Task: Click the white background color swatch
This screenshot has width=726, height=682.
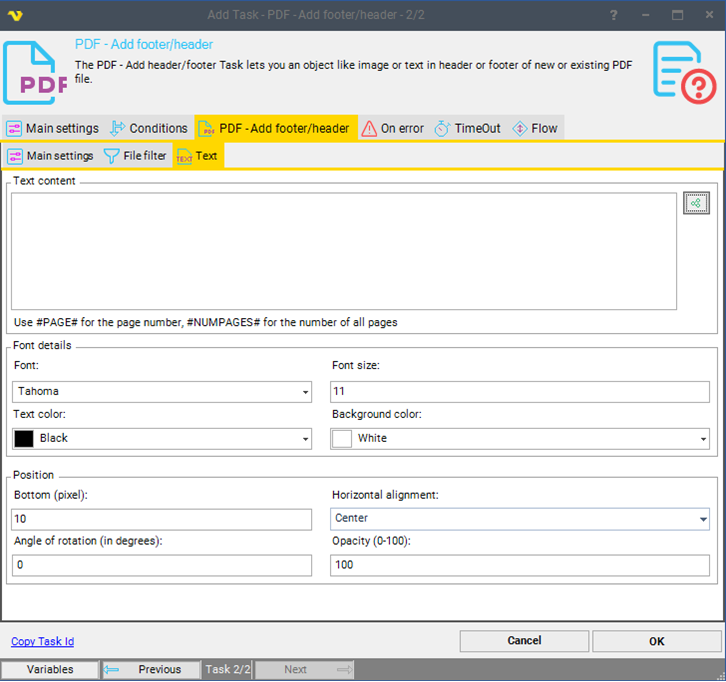Action: click(x=342, y=439)
